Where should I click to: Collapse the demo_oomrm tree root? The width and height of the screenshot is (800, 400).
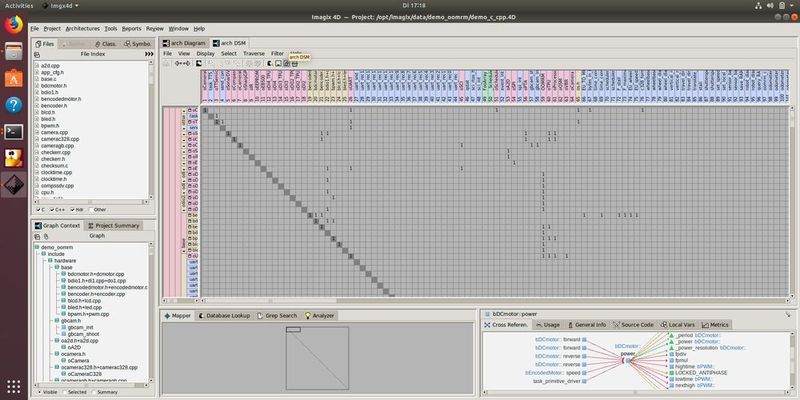[x=37, y=247]
